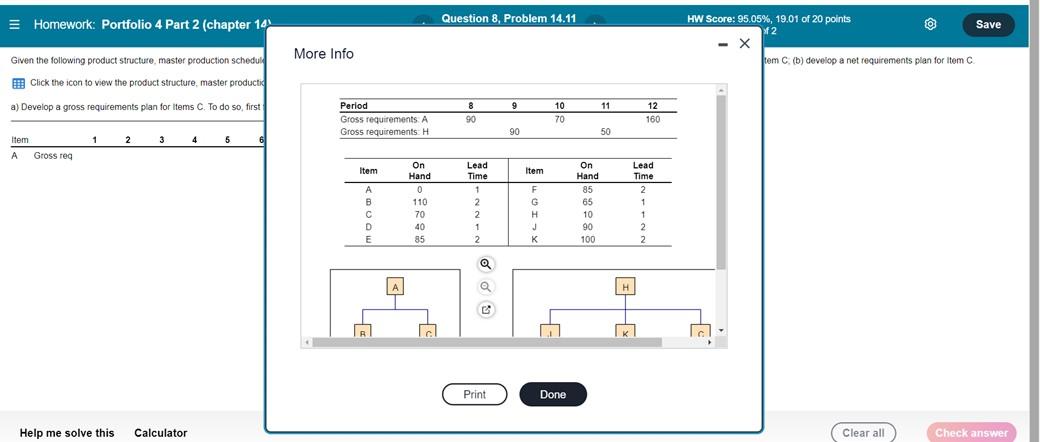Image resolution: width=1040 pixels, height=442 pixels.
Task: Click 'Gross req' label for item A
Action: (x=53, y=156)
